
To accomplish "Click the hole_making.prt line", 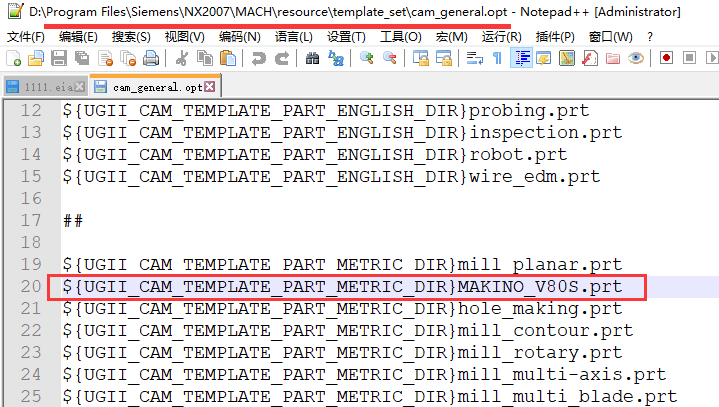I will tap(342, 308).
